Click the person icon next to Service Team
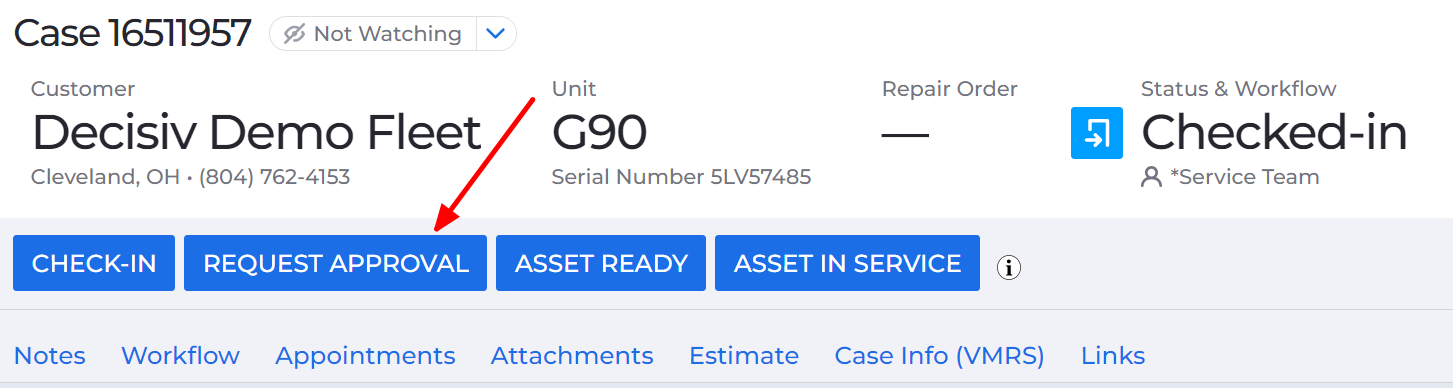This screenshot has height=388, width=1453. click(x=1152, y=177)
